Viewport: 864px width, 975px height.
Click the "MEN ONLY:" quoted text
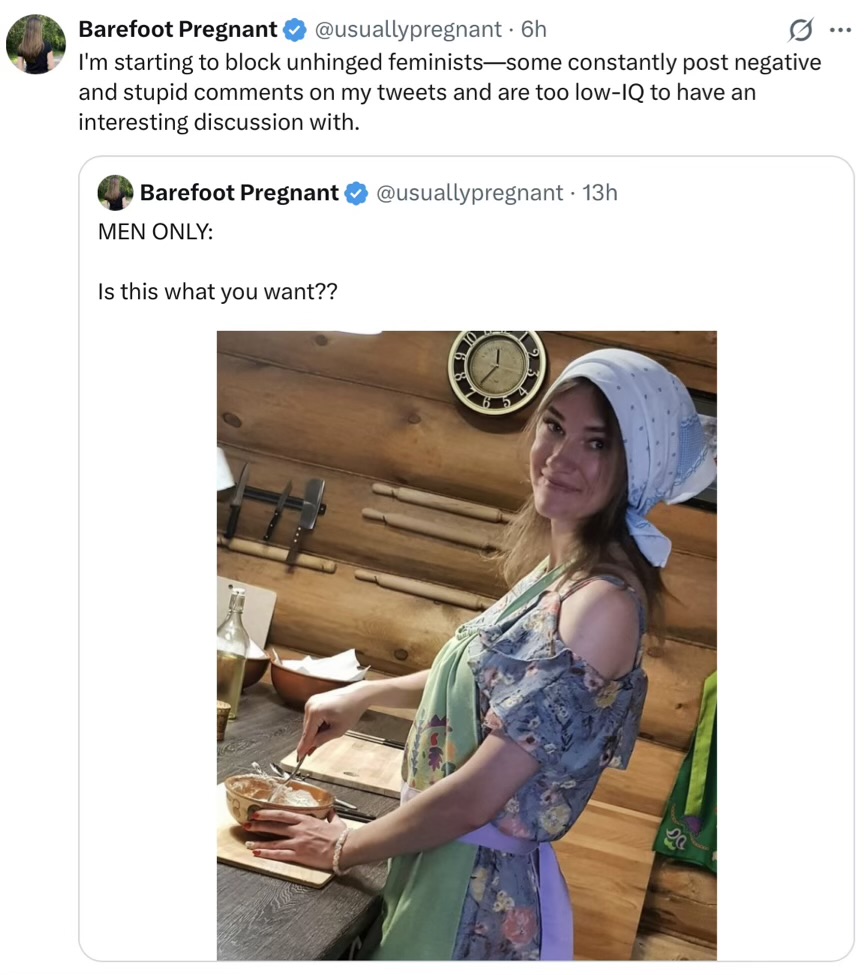[x=155, y=231]
